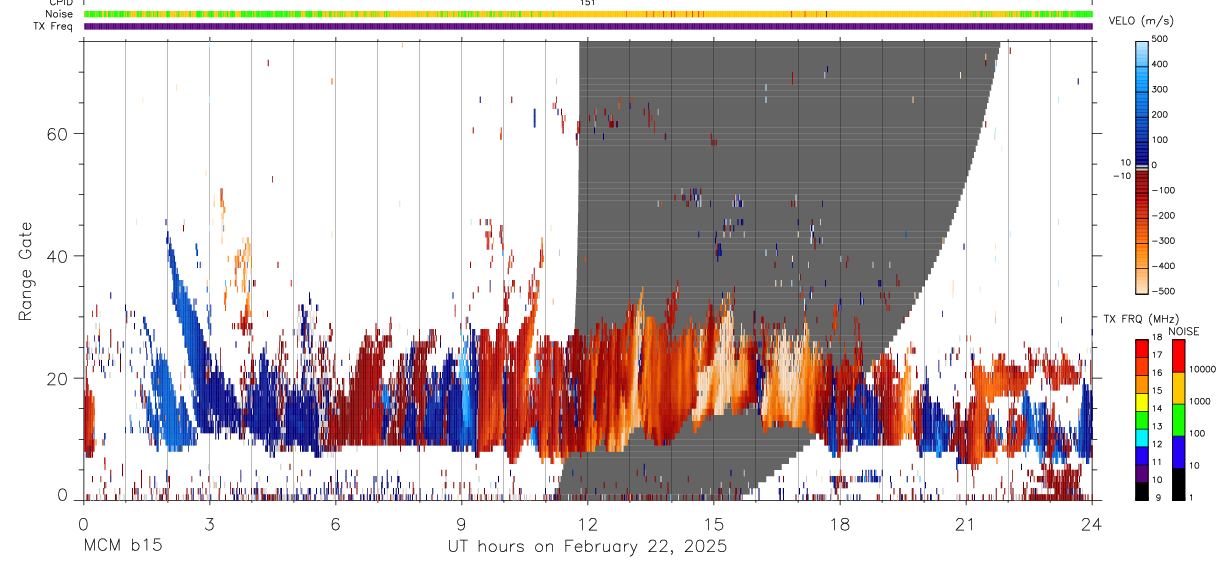
Task: Click the '300' positive velocity scale label
Action: click(x=1161, y=89)
